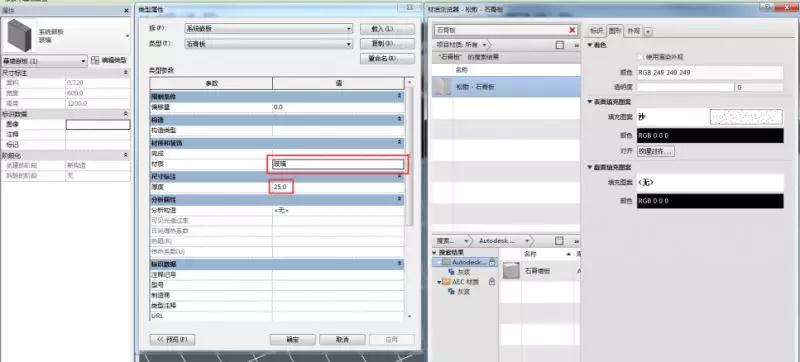Open the 类型 dropdown showing 石膏板
Image resolution: width=800 pixels, height=362 pixels.
click(x=268, y=44)
